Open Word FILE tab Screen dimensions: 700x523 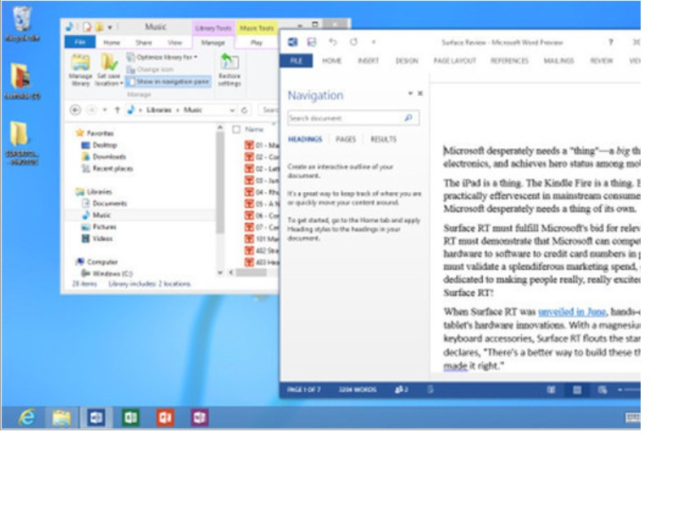[296, 61]
